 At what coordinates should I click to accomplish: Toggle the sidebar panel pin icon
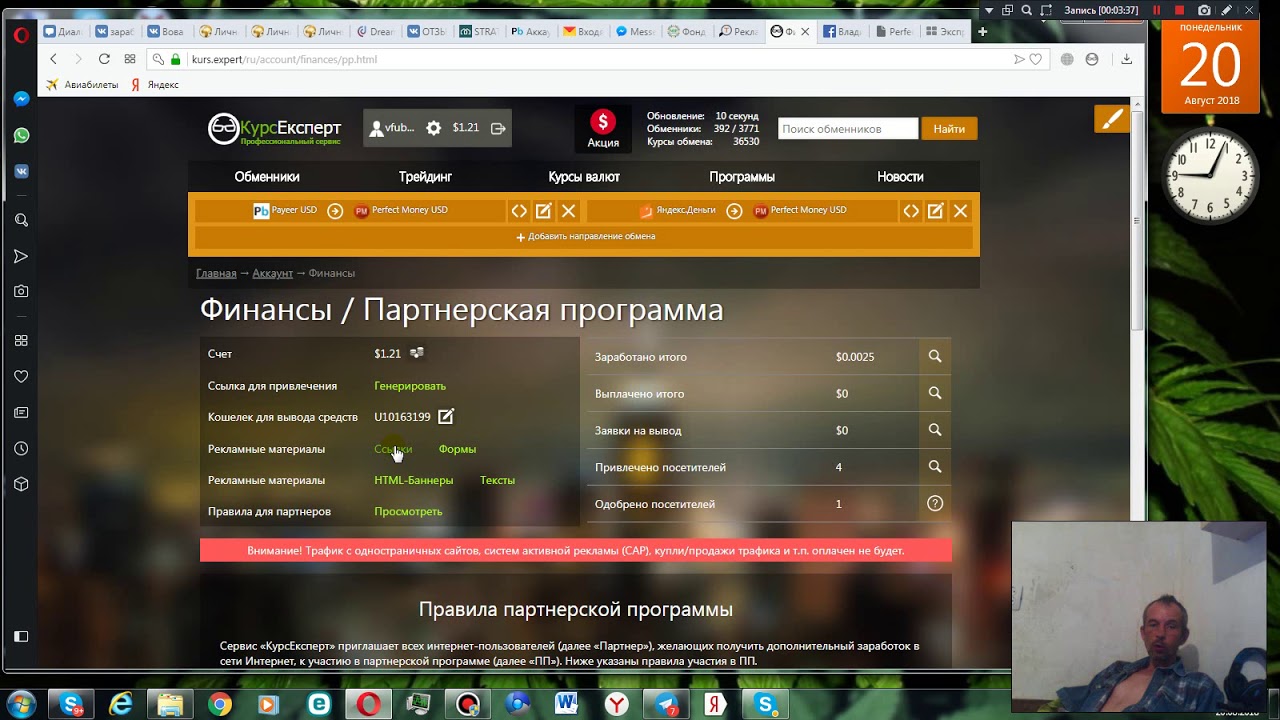[x=21, y=636]
